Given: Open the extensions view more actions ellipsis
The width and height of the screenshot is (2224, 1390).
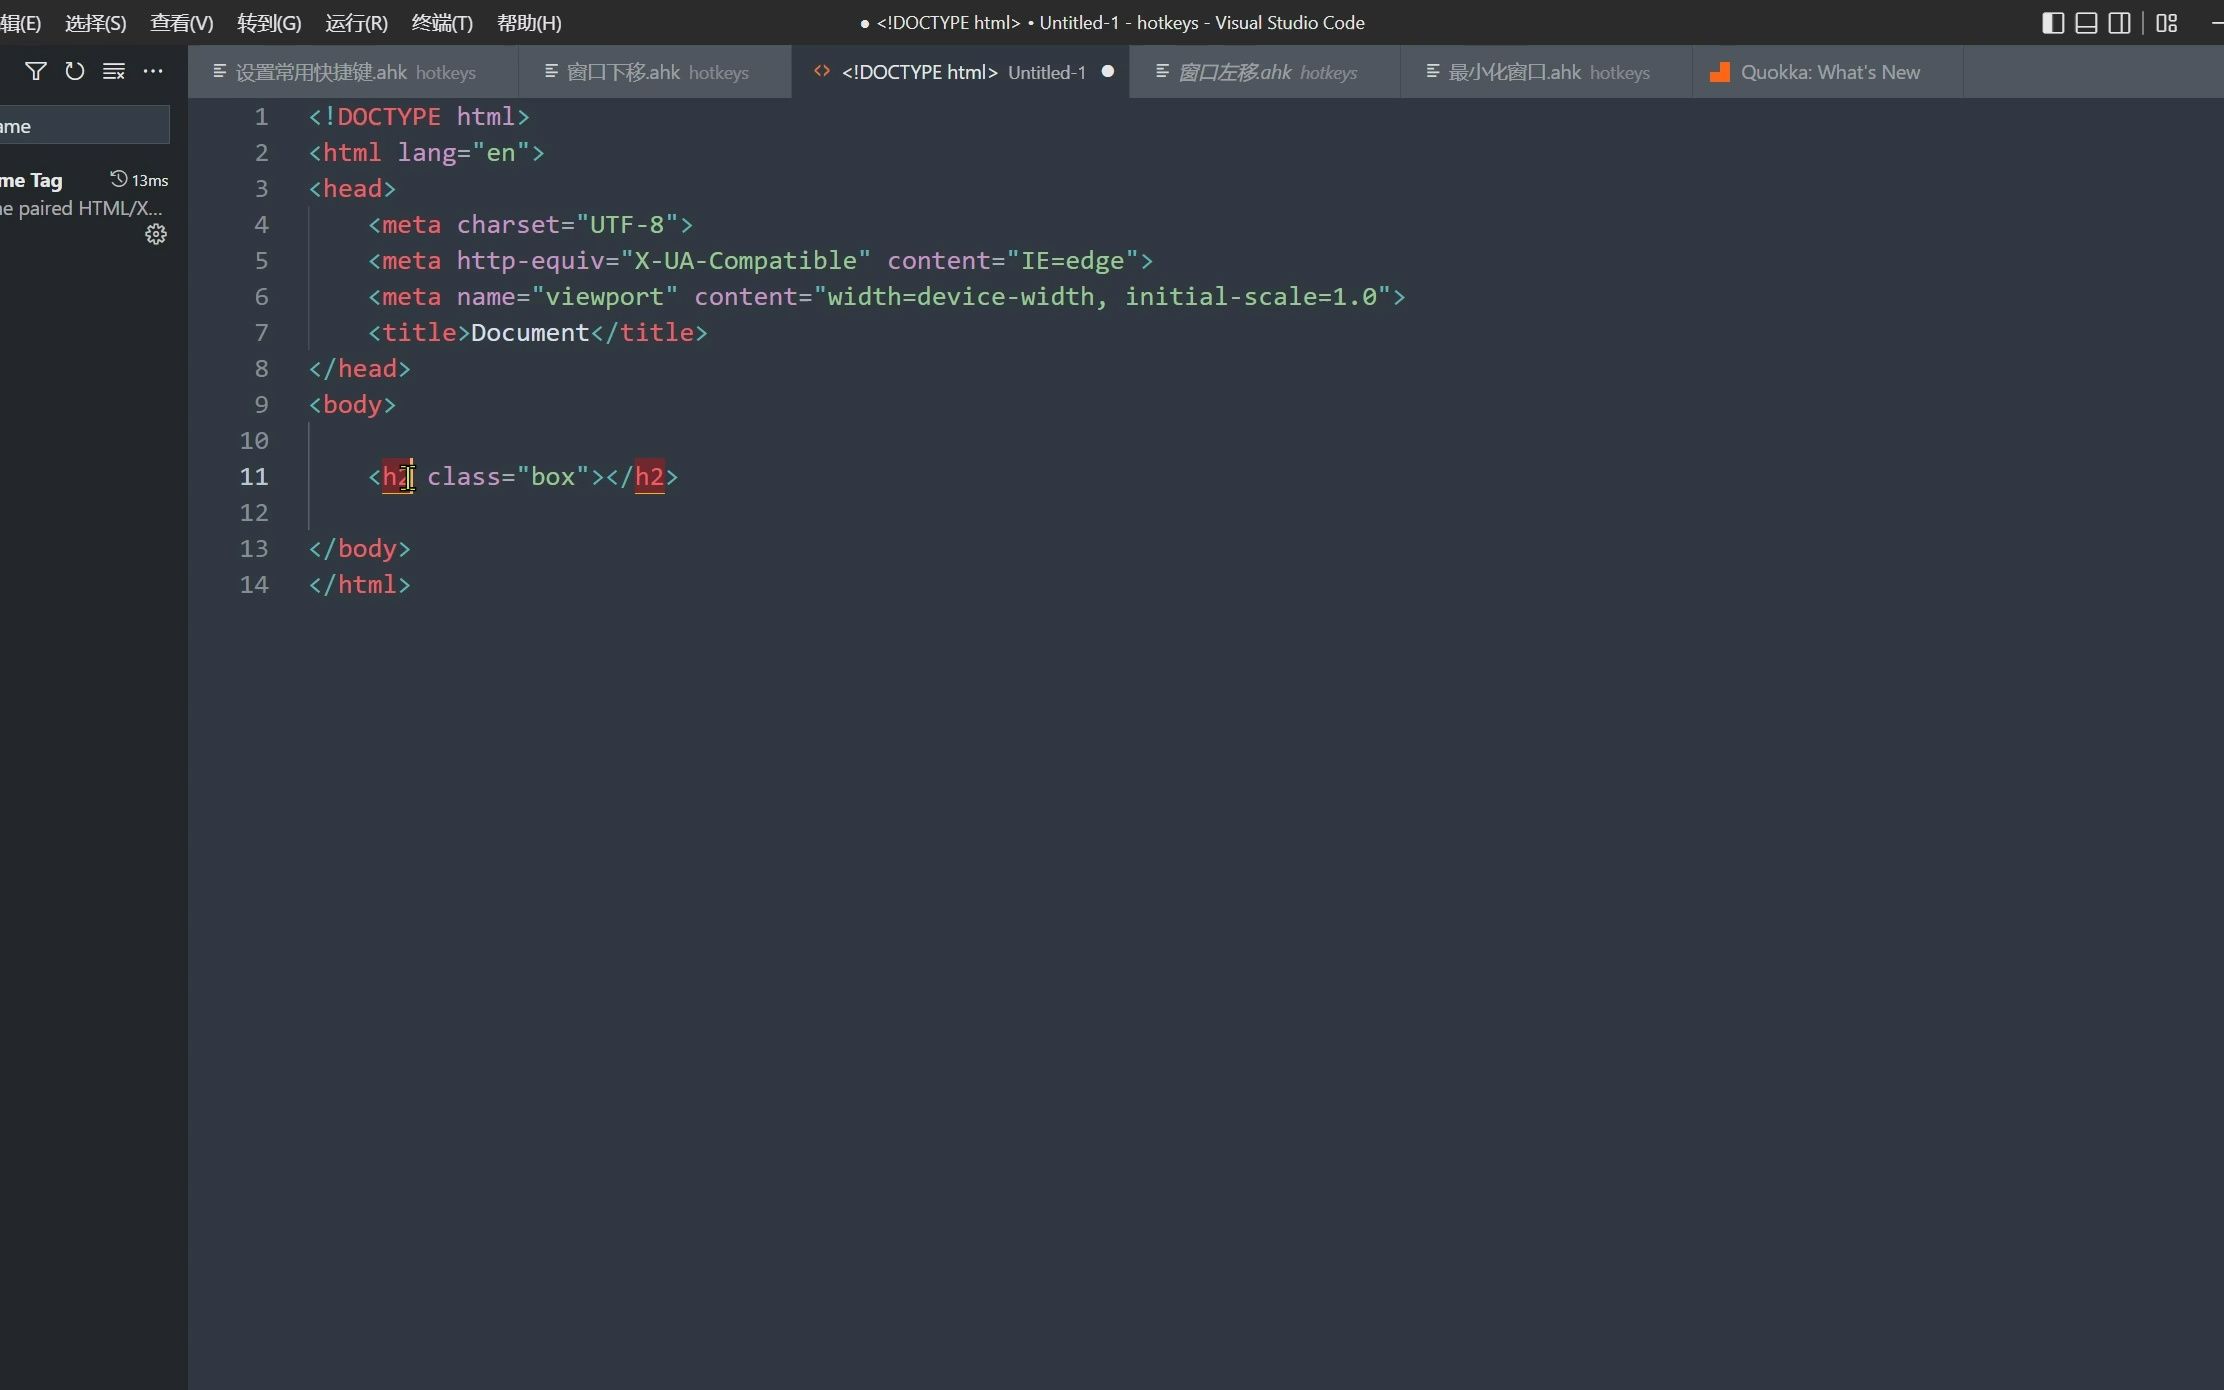Looking at the screenshot, I should pos(153,71).
